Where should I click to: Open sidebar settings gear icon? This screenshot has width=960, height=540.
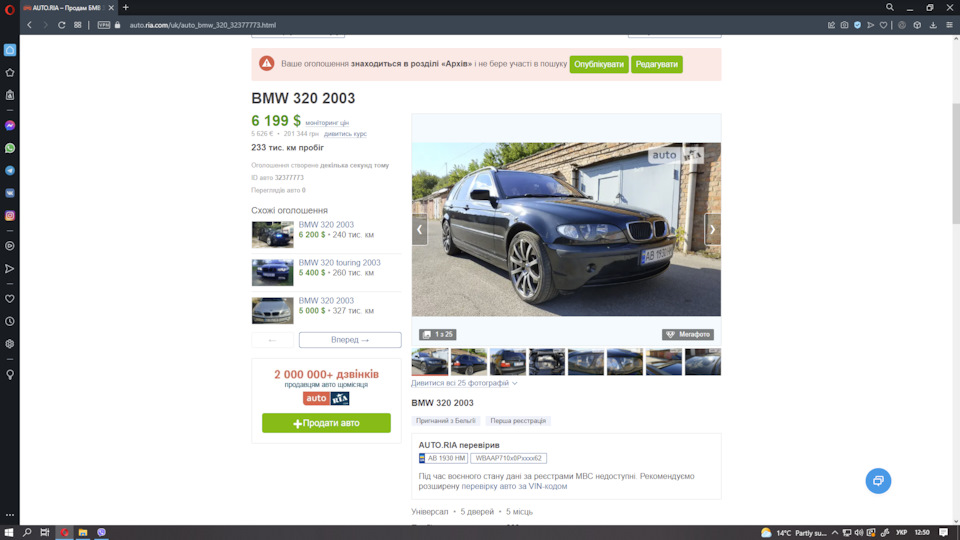[x=10, y=344]
